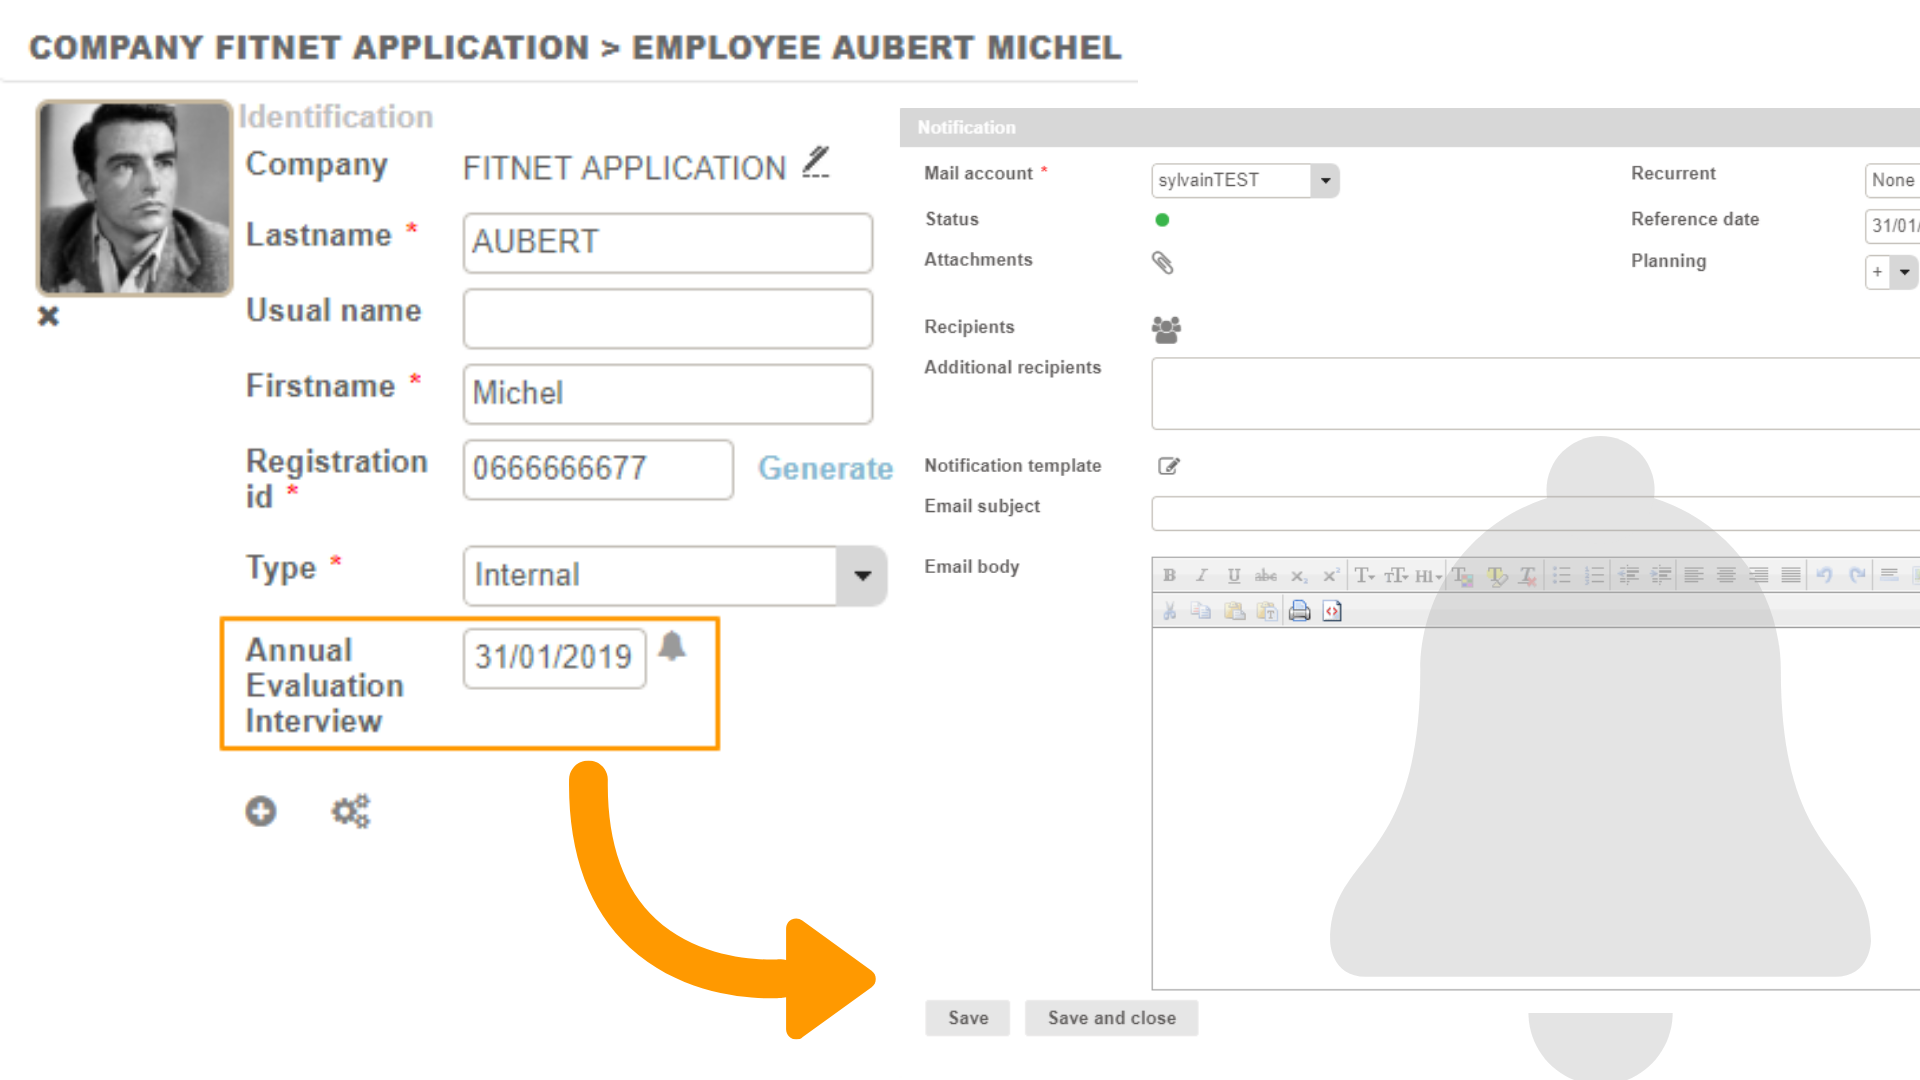Click the bell notification icon beside evaluation date
1920x1080 pixels.
[672, 647]
